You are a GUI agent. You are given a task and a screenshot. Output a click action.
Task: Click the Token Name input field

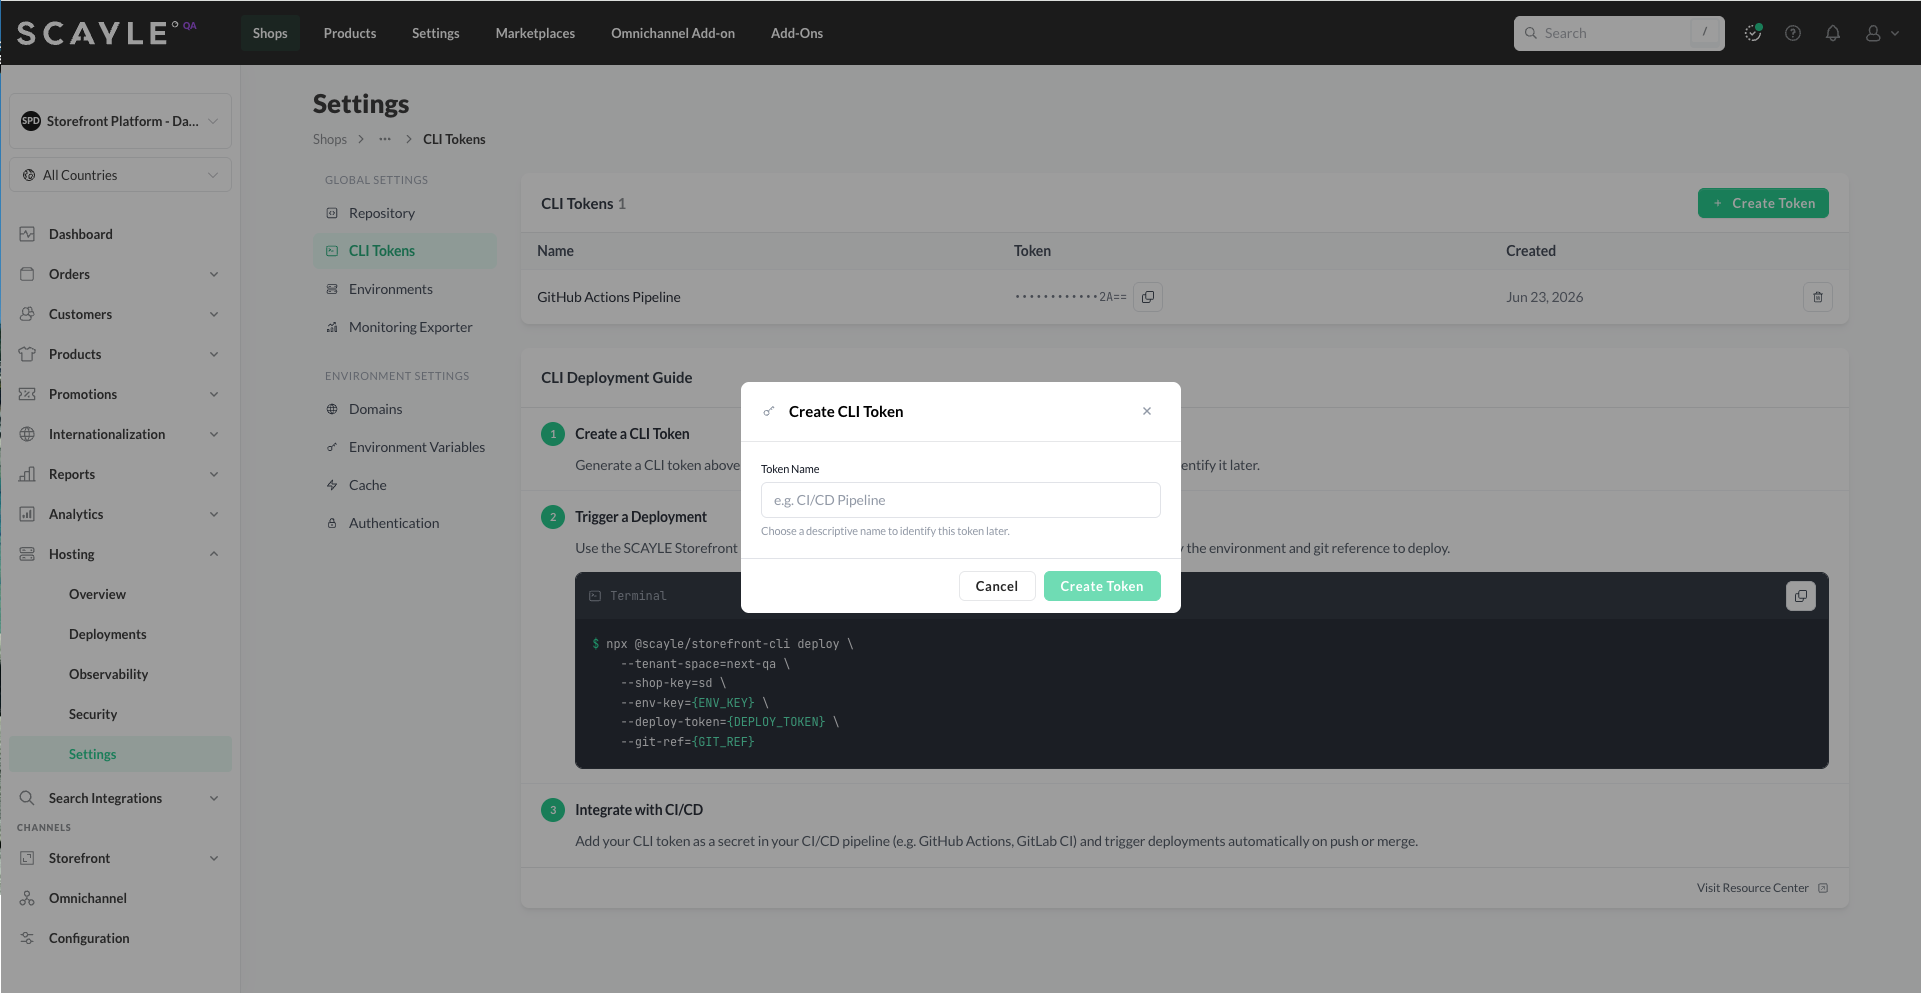tap(961, 500)
